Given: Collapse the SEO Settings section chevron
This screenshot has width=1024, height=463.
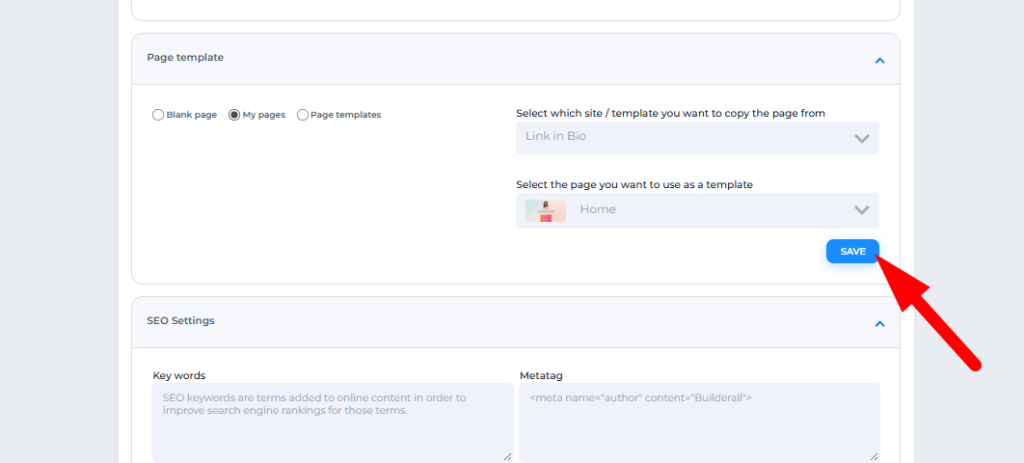Looking at the screenshot, I should (x=879, y=323).
